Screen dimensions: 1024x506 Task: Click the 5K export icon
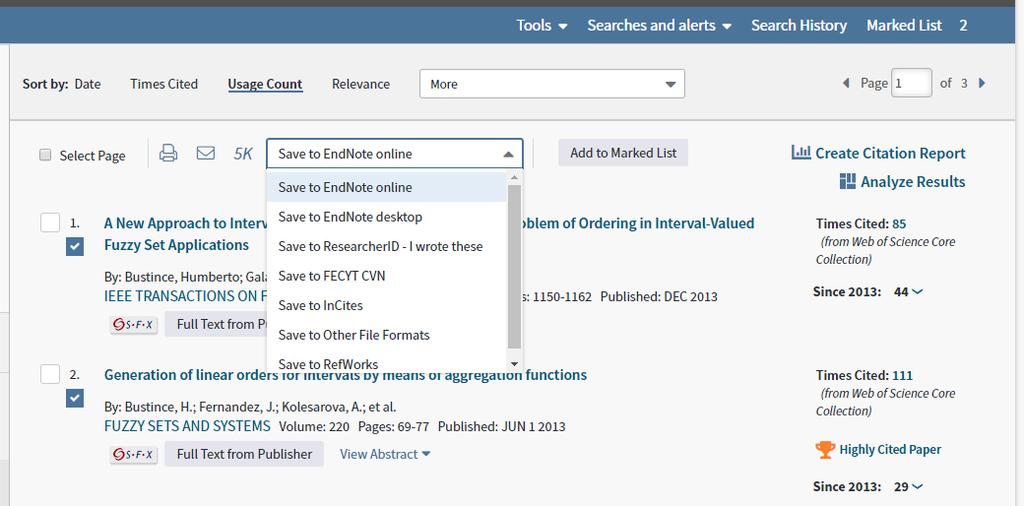pos(243,153)
